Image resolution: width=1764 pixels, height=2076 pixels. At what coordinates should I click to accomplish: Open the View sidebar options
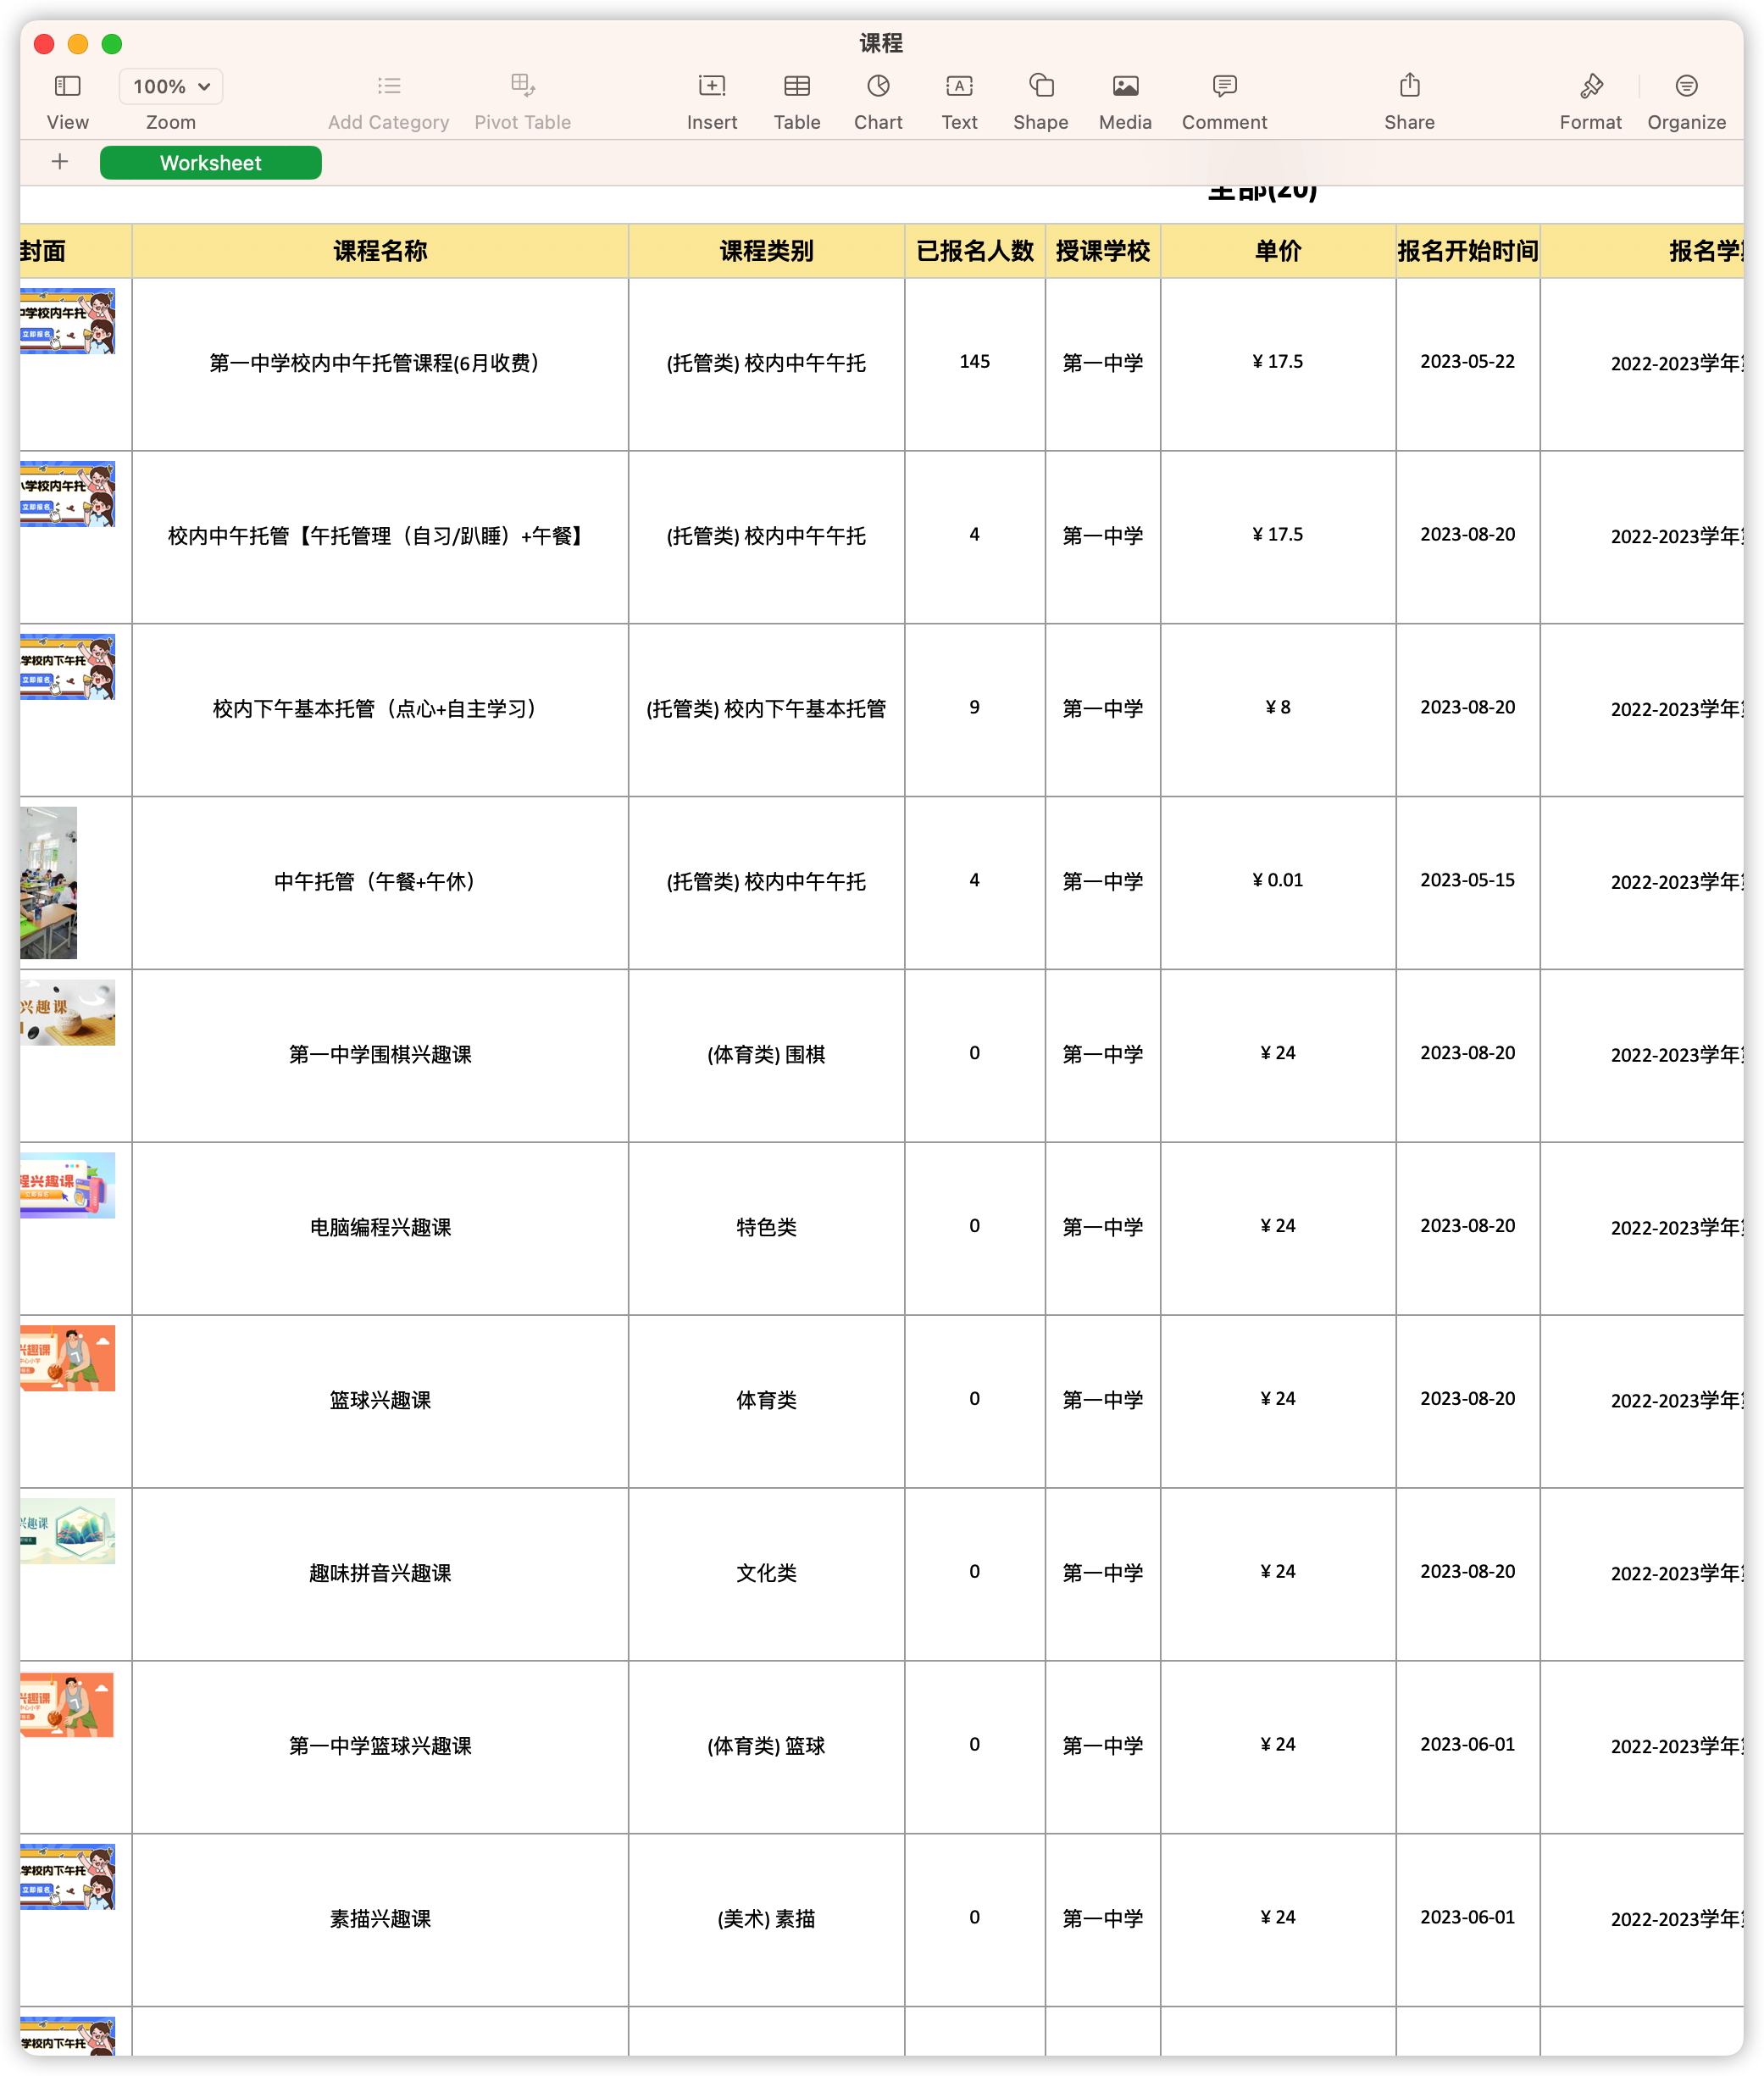tap(67, 86)
